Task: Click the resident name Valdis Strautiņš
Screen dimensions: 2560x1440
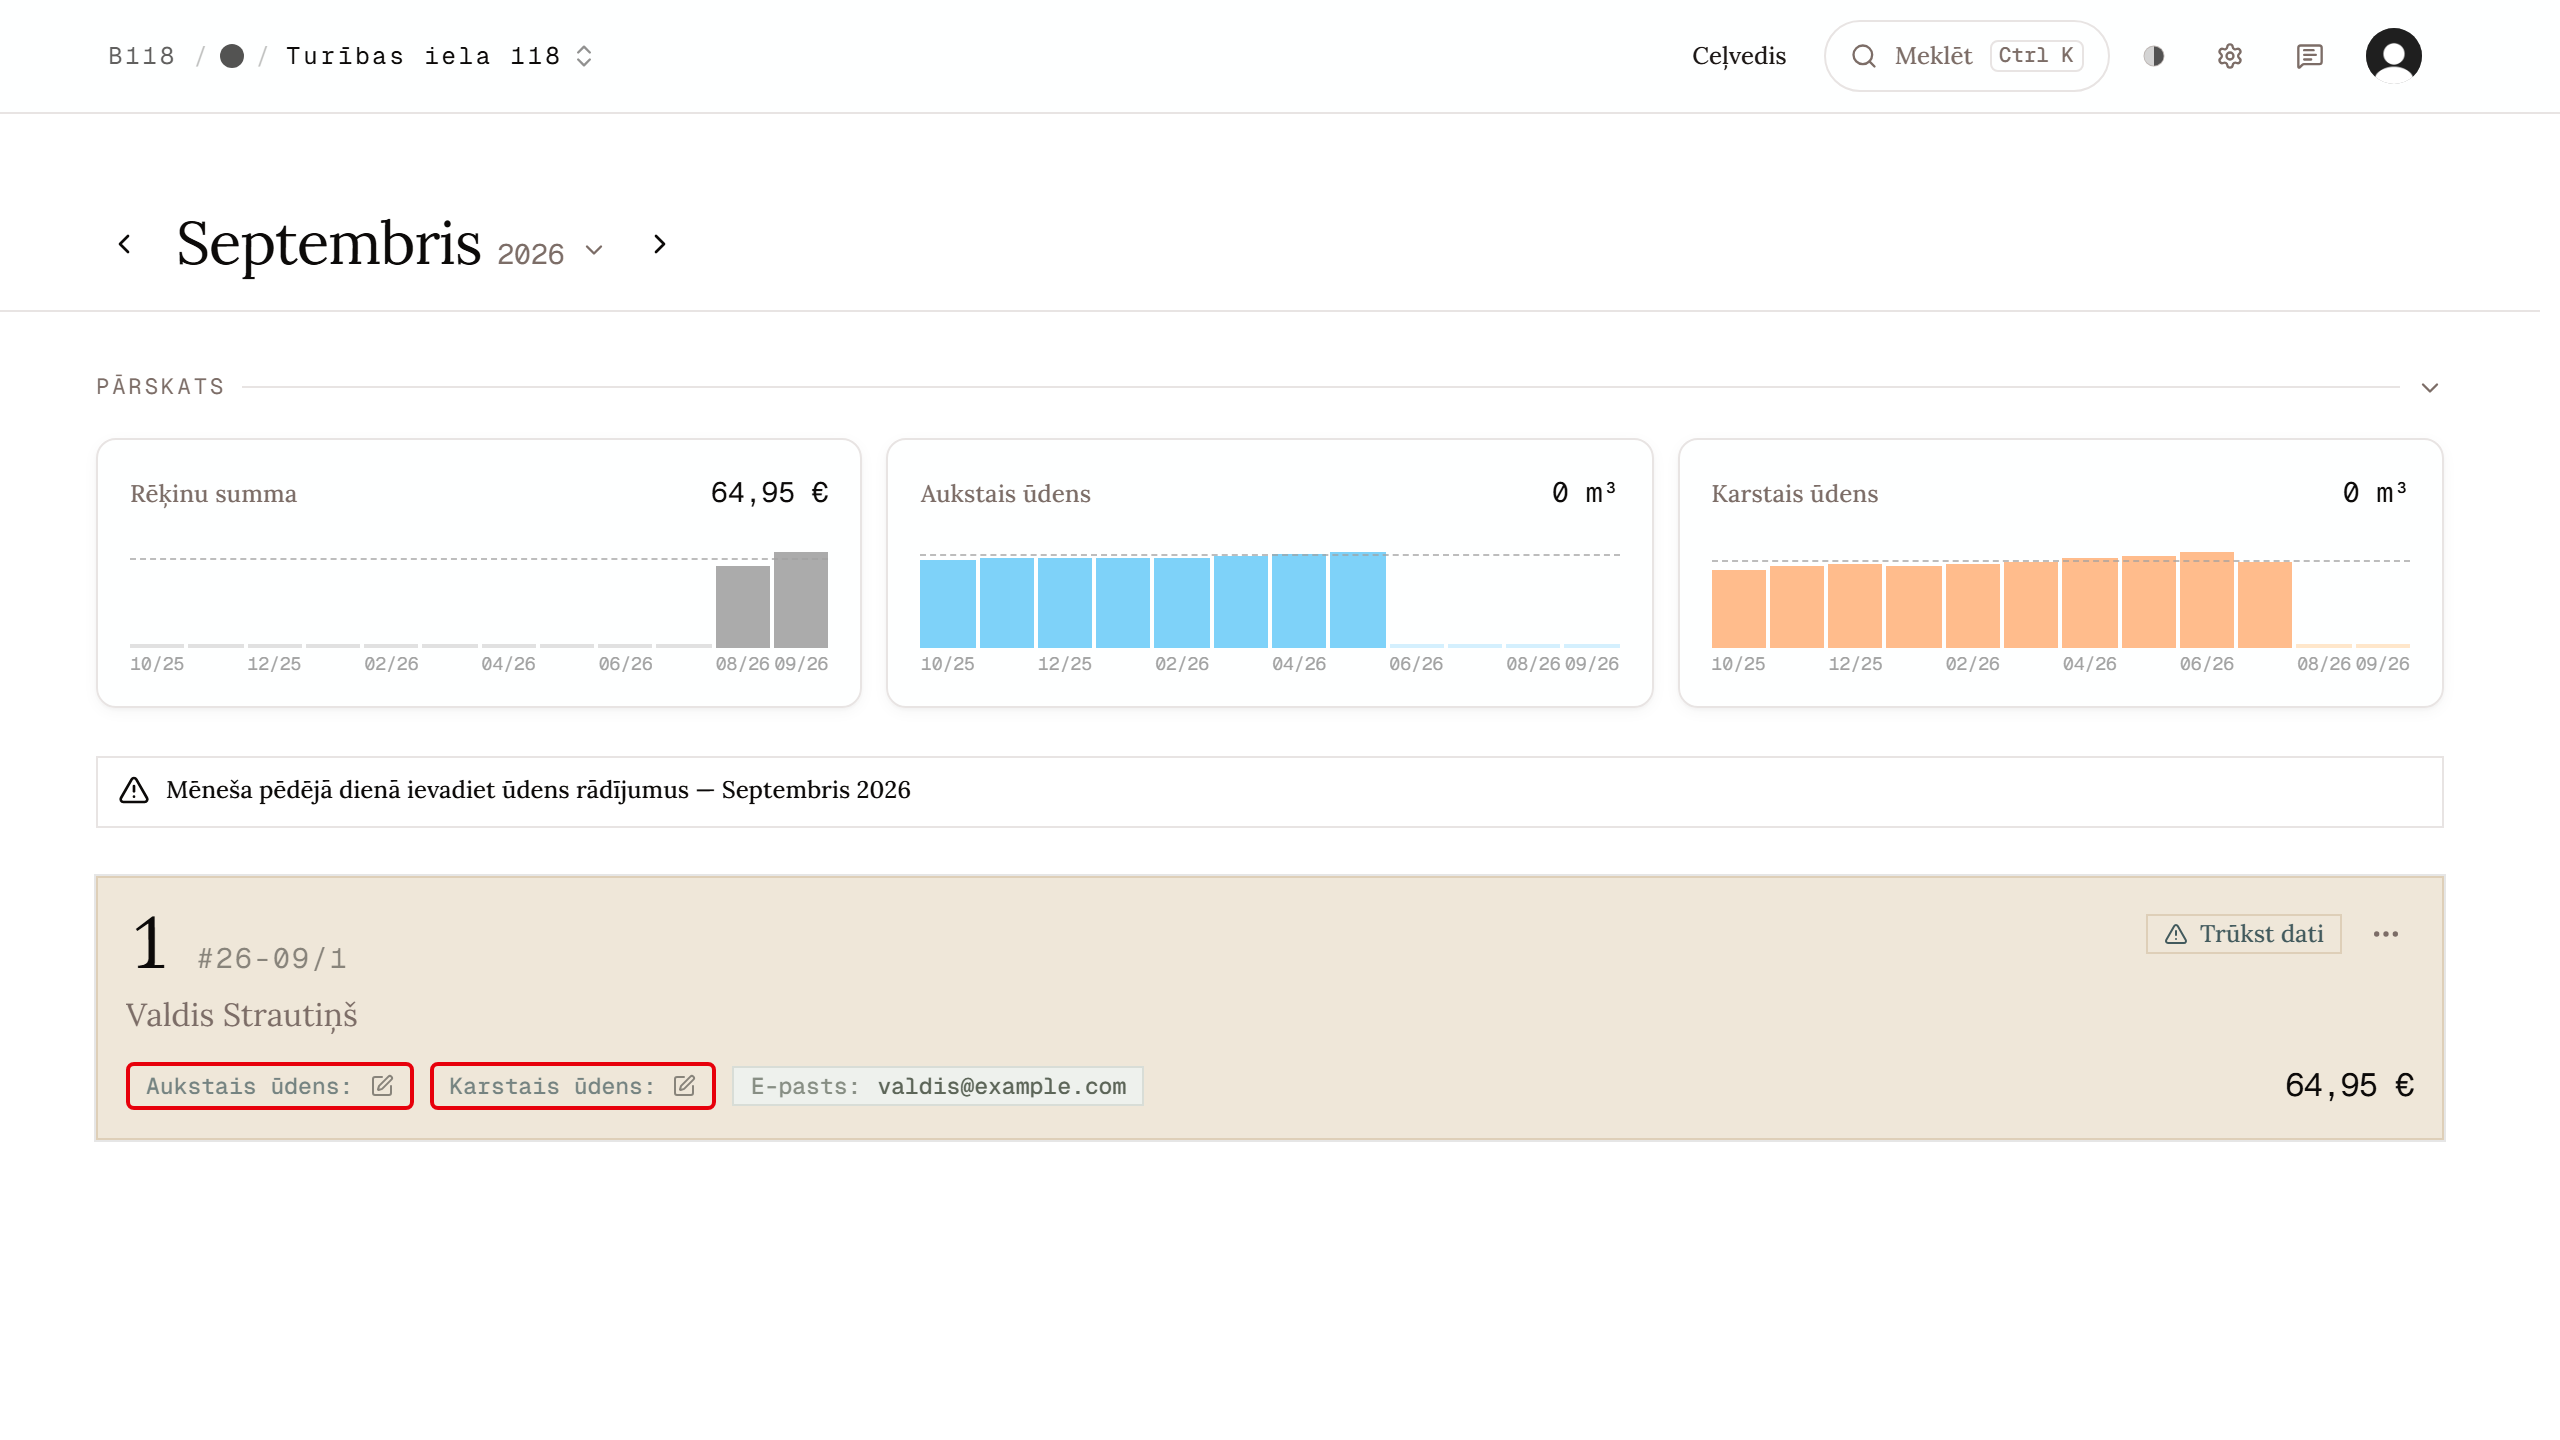Action: (x=241, y=1015)
